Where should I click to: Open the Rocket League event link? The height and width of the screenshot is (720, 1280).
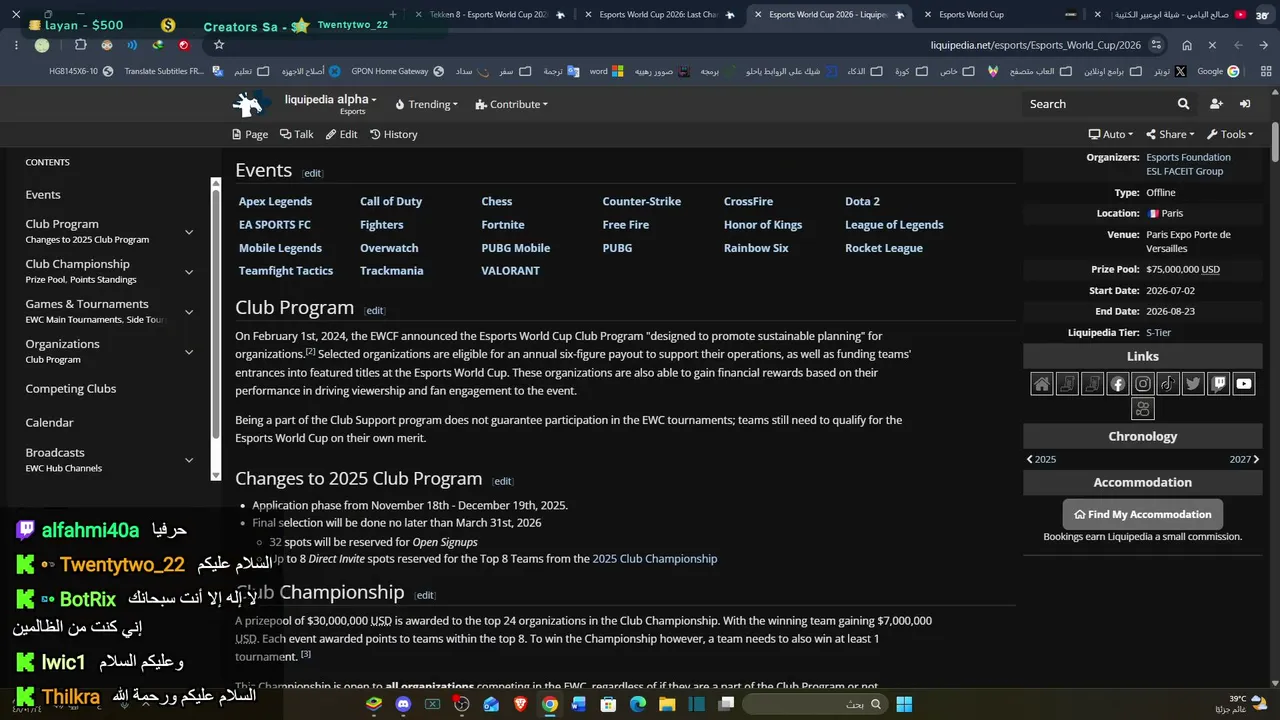tap(884, 248)
